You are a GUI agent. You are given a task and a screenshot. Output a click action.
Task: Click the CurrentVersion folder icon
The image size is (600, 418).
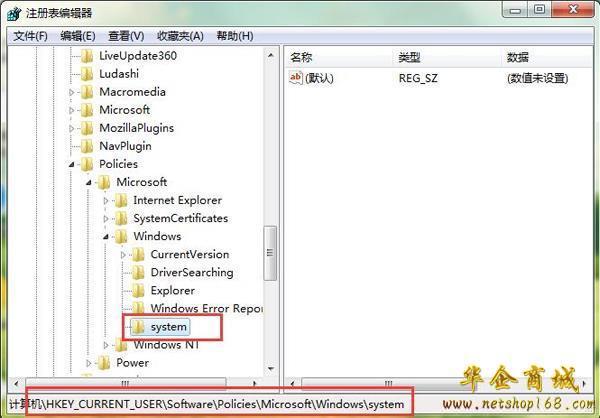138,255
